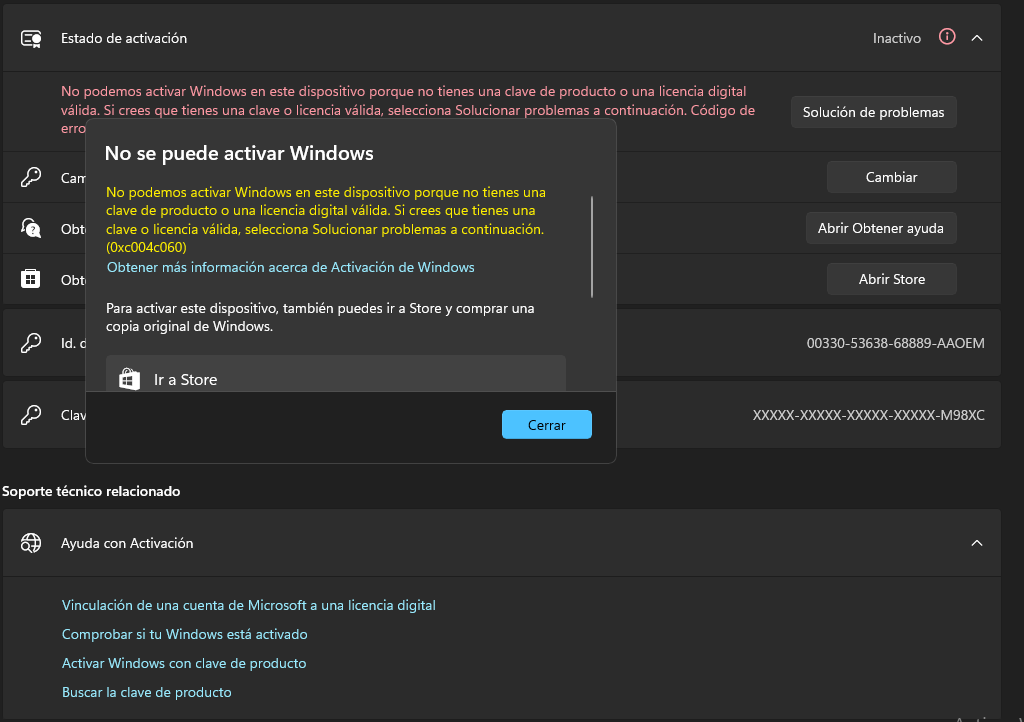Collapse the Estado de activación section
1024x722 pixels.
977,38
